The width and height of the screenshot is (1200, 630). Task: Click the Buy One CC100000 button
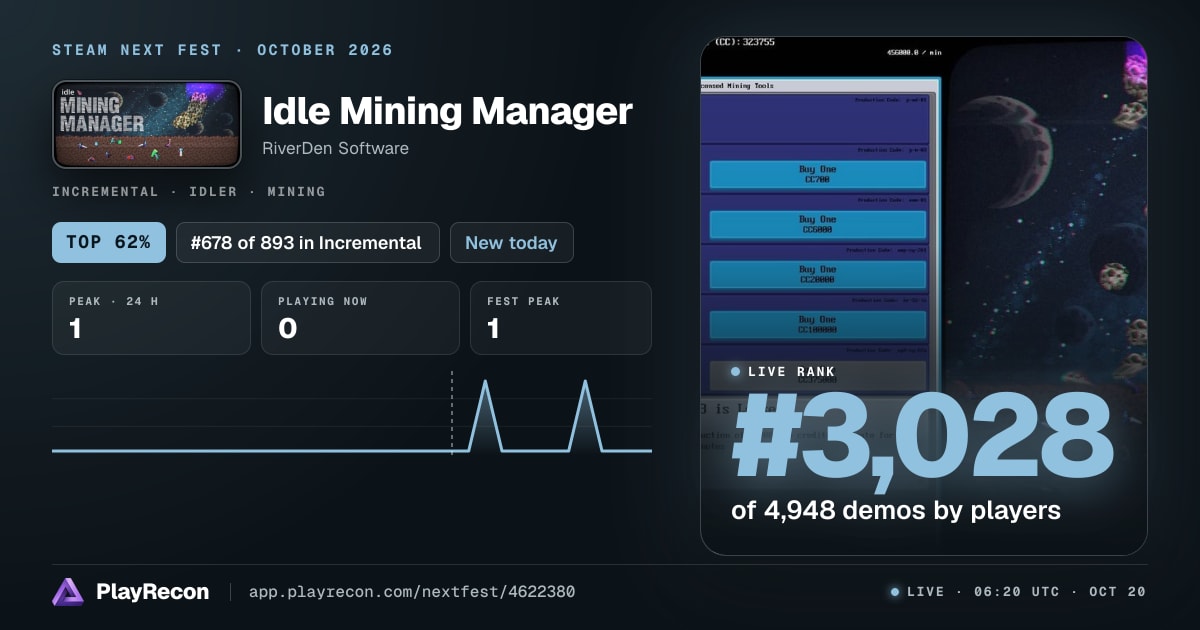coord(817,325)
